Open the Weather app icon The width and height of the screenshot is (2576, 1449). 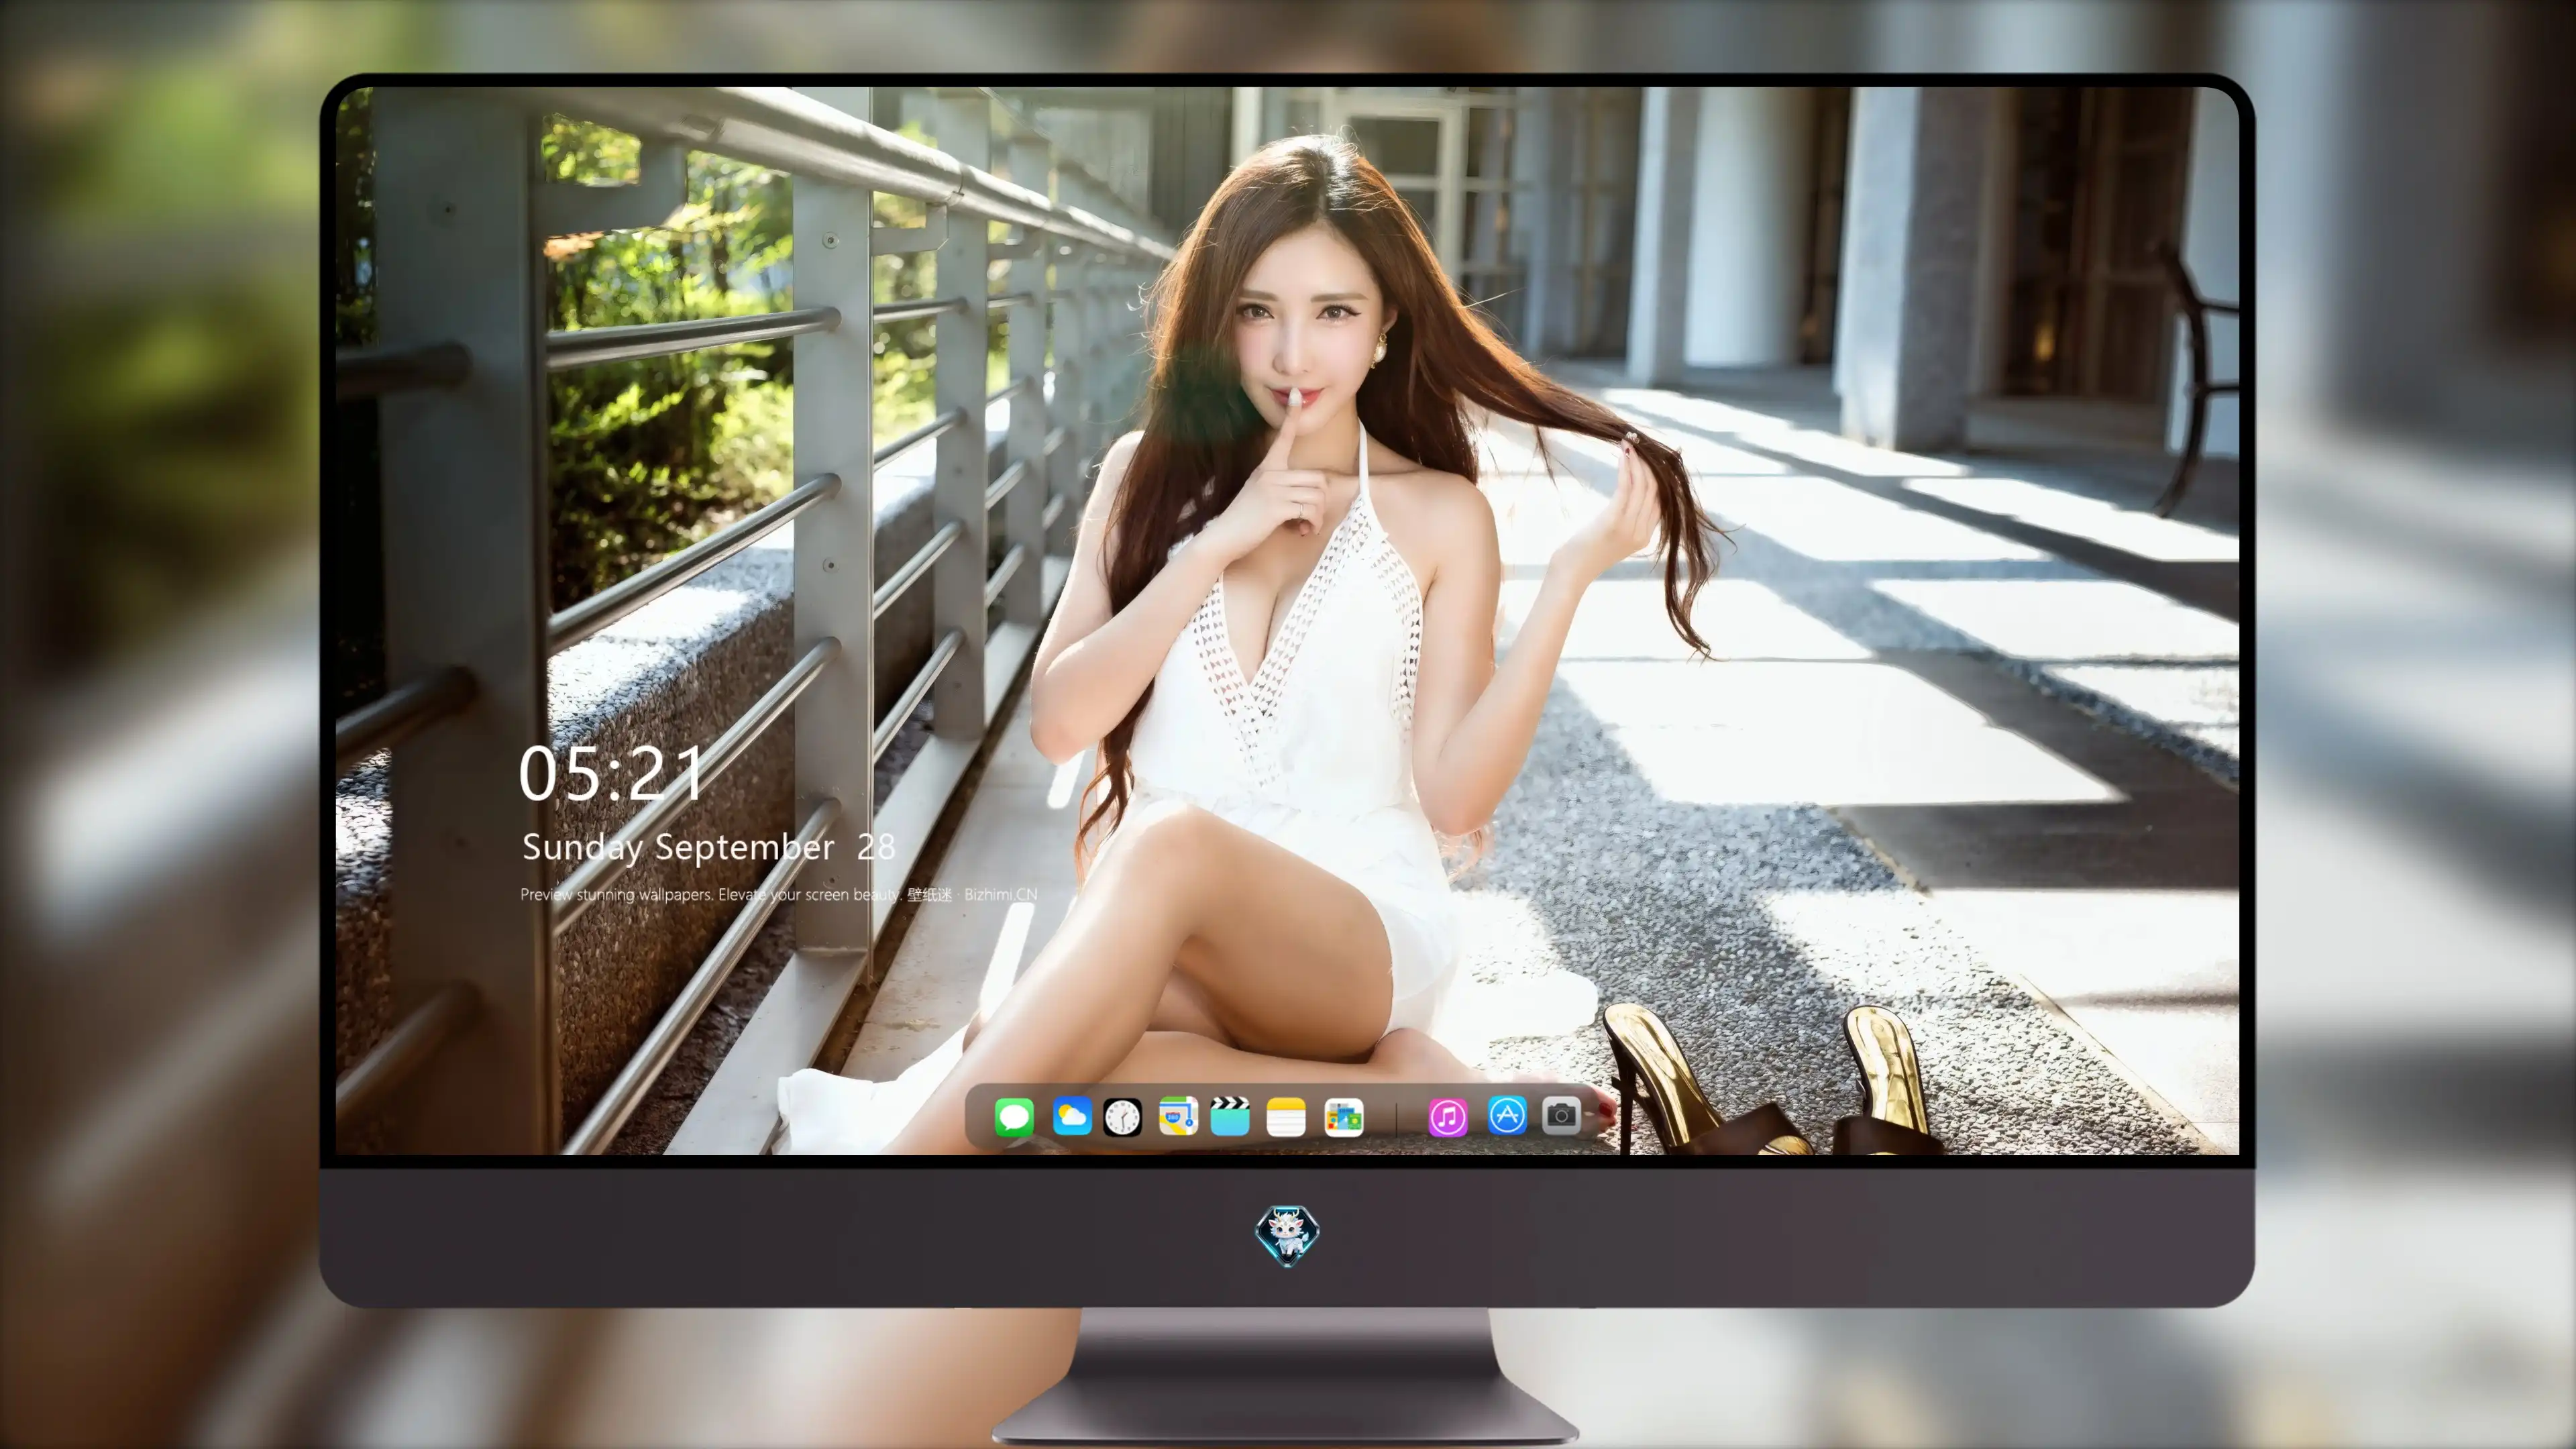tap(1072, 1116)
